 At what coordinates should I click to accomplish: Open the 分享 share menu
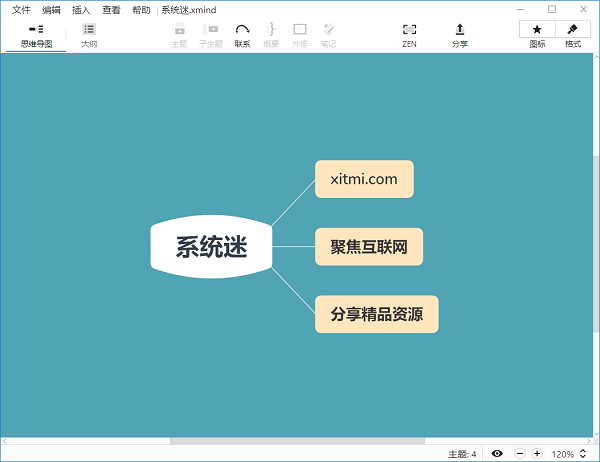(460, 36)
